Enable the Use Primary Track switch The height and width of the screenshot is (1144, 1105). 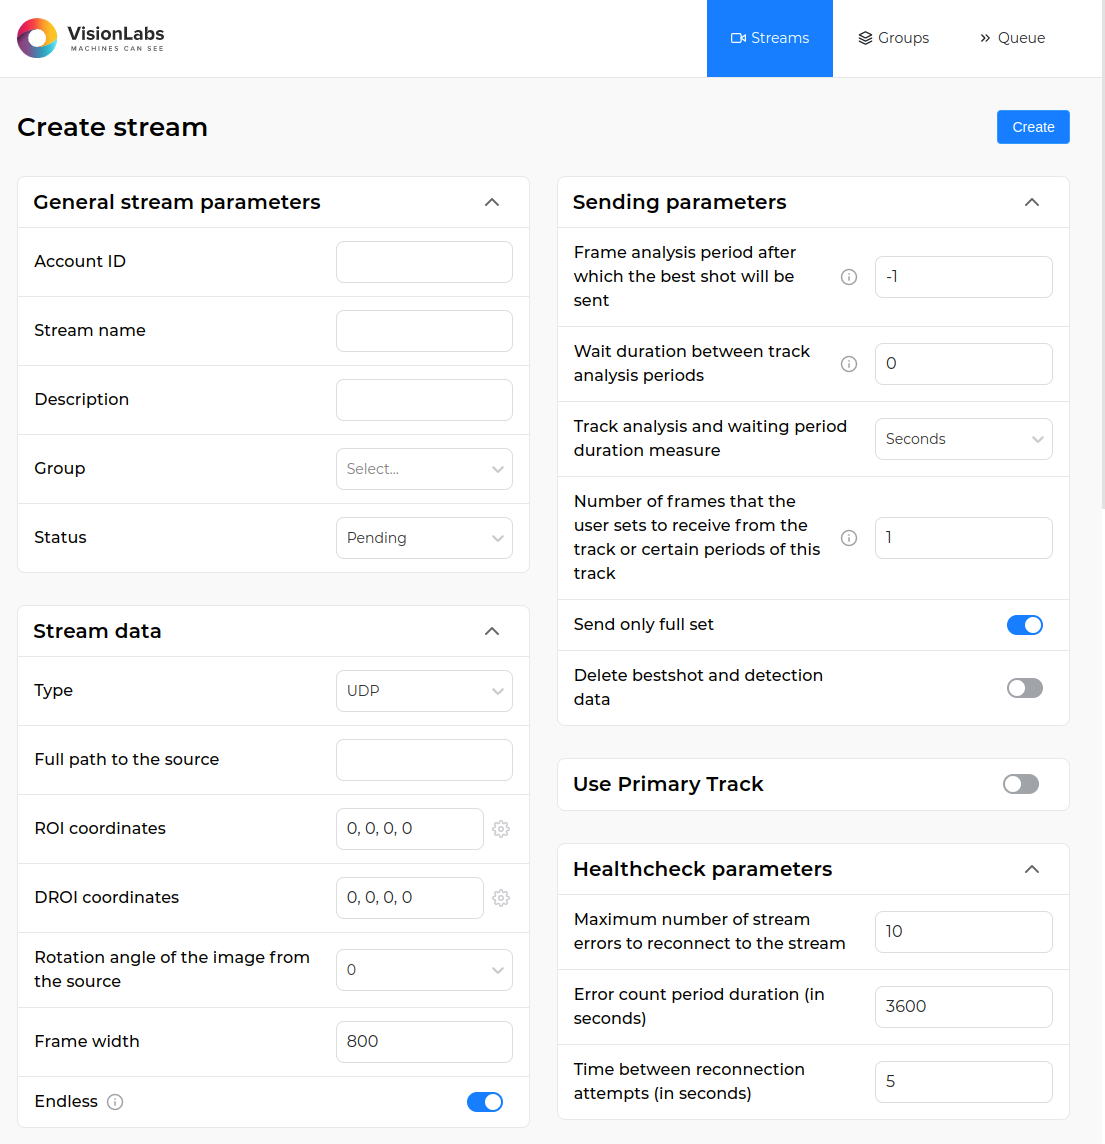coord(1020,784)
